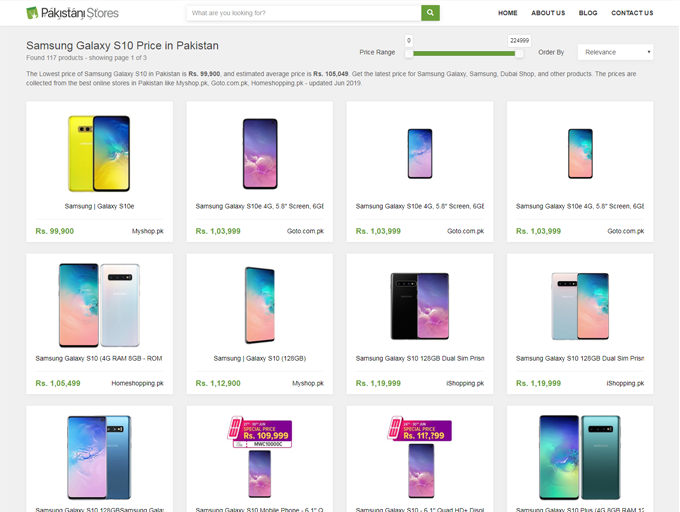Open the BLOG menu link

point(588,13)
